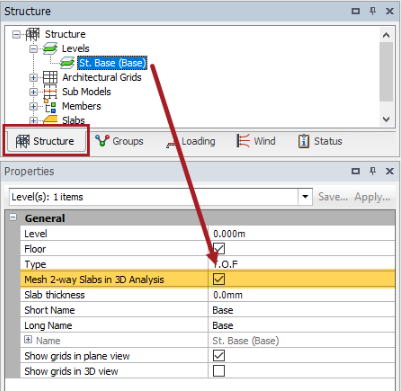This screenshot has width=401, height=391.
Task: Collapse the Levels tree node
Action: point(33,49)
